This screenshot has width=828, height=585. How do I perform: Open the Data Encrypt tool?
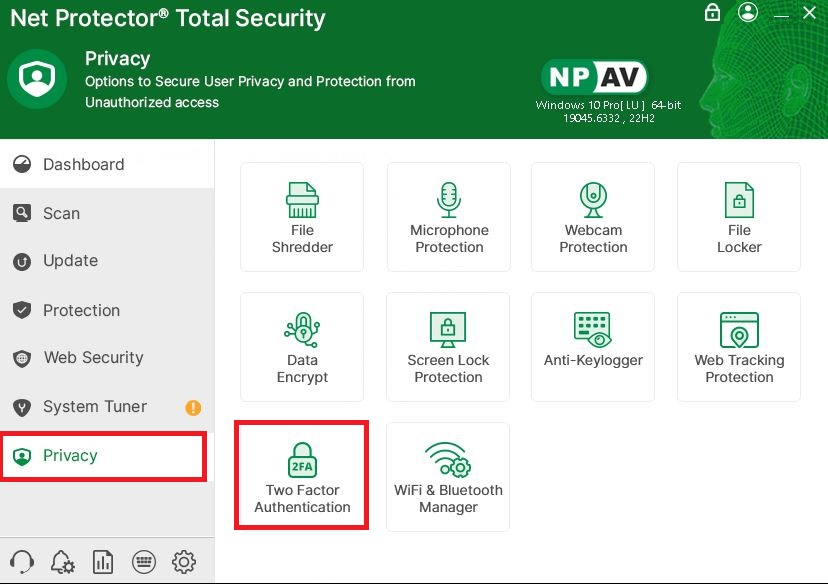click(302, 347)
